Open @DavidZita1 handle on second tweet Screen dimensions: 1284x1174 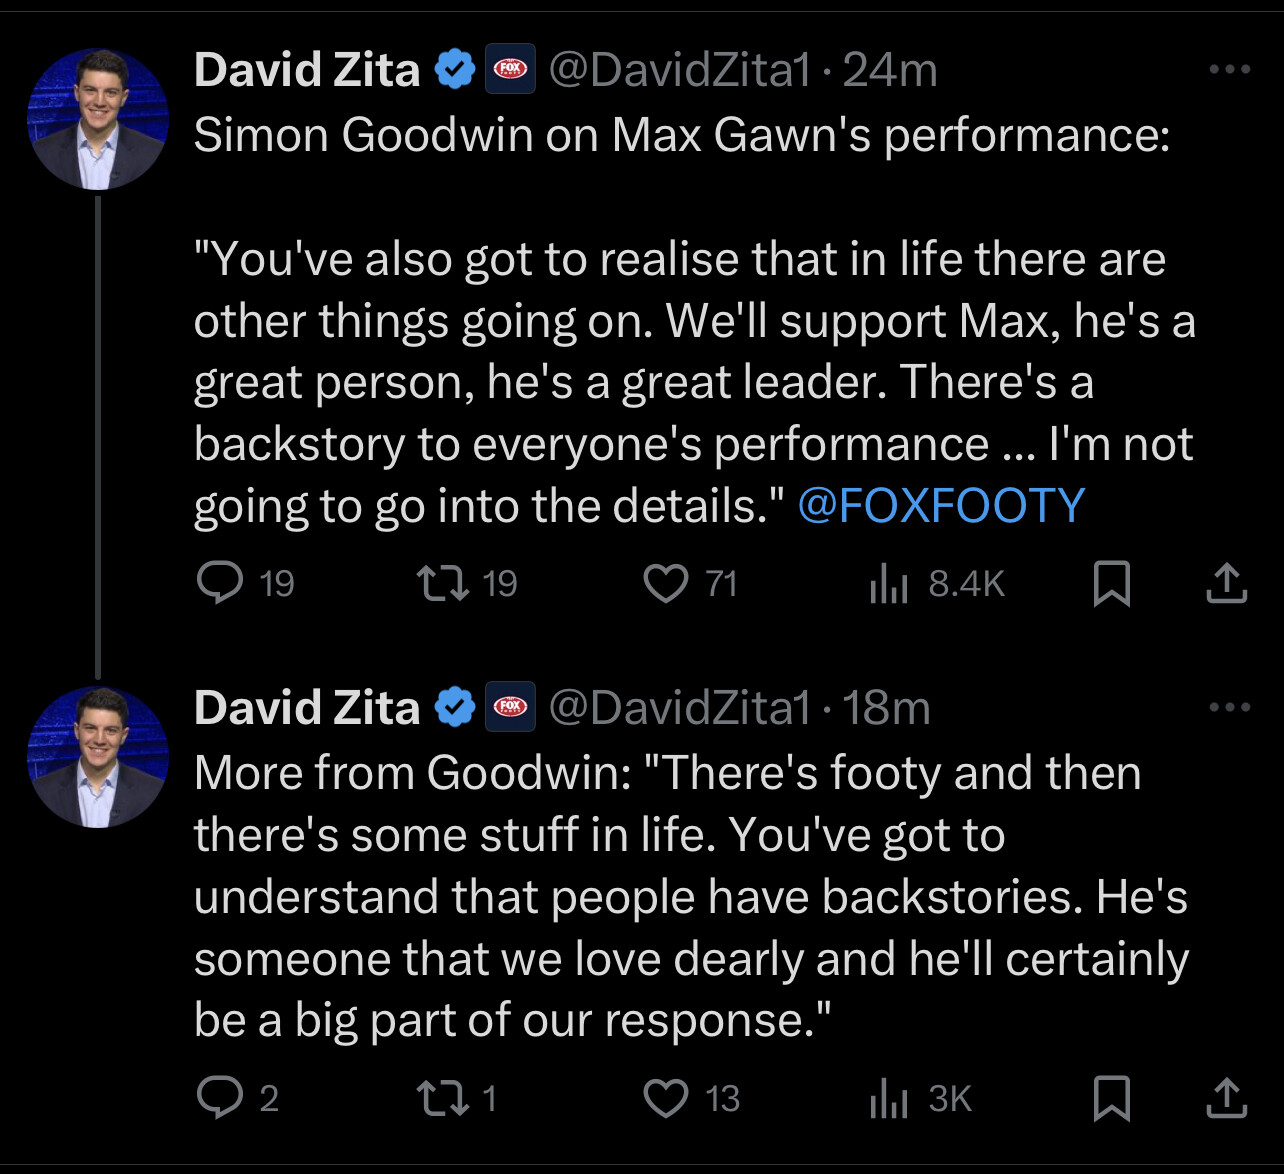pos(679,708)
